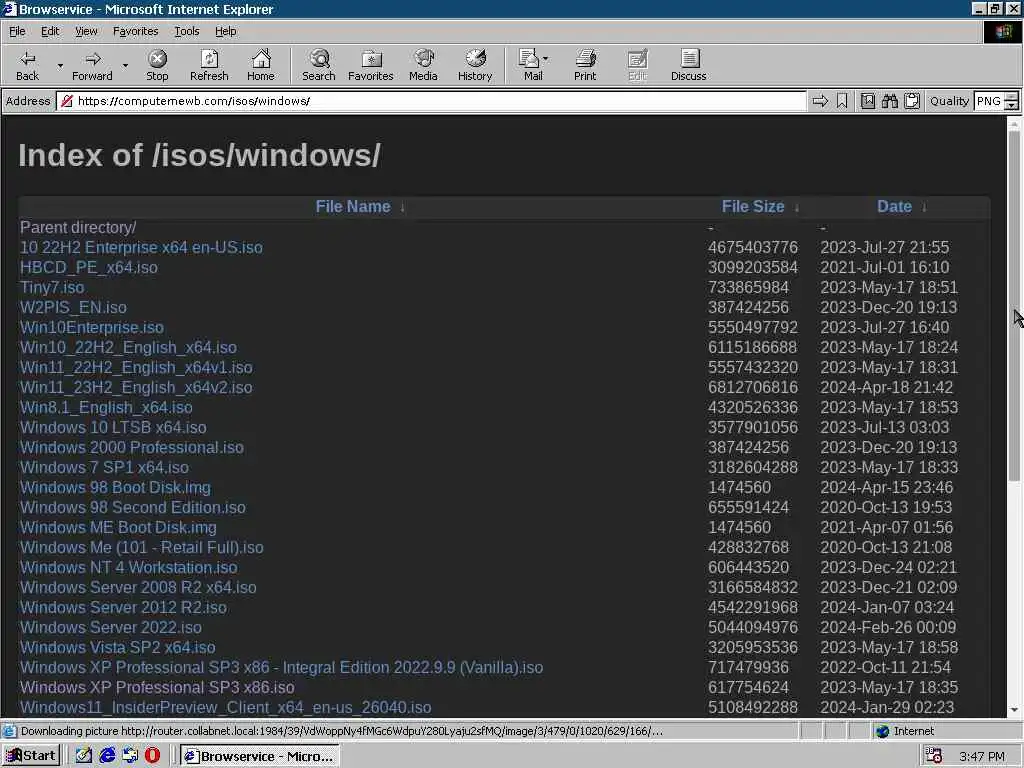
Task: Click the taskbar clock showing 3:47 PM
Action: [982, 756]
